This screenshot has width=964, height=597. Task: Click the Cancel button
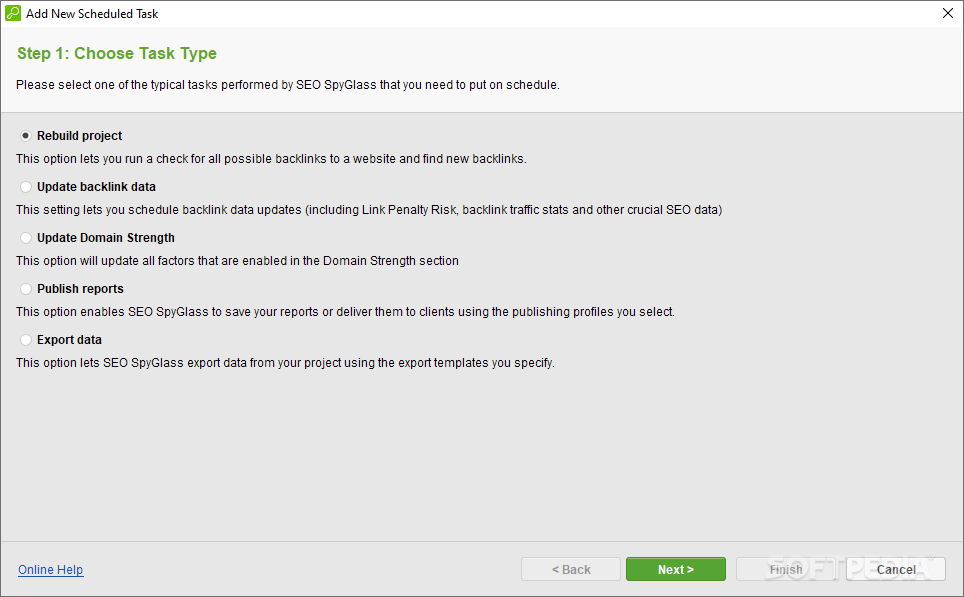[896, 569]
